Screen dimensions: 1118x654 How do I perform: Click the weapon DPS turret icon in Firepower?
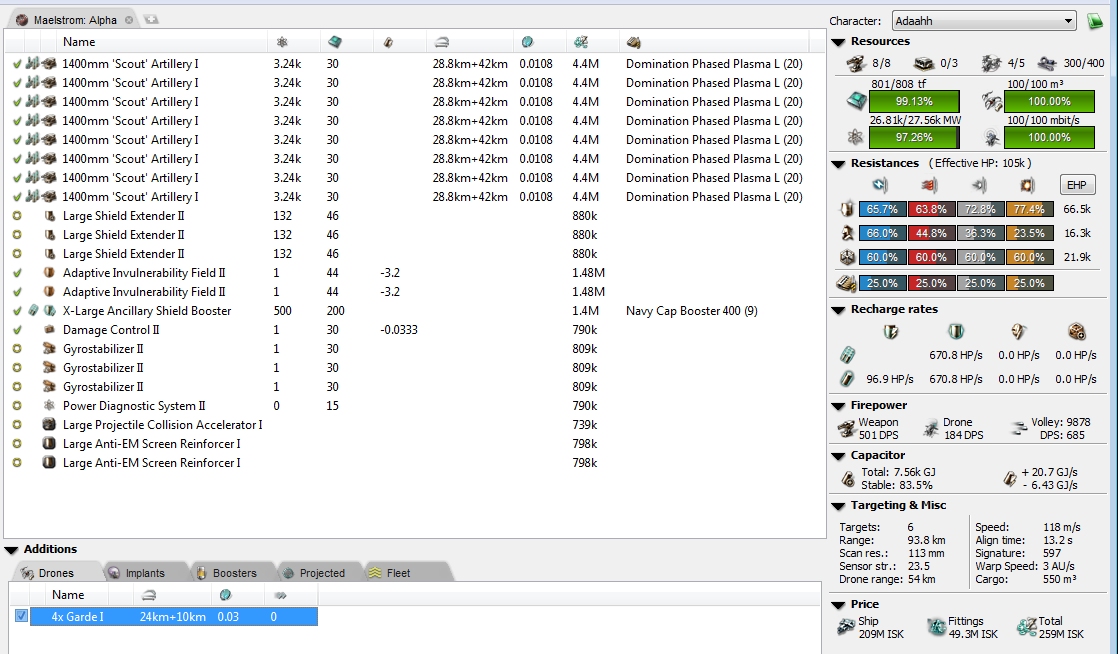pos(846,429)
